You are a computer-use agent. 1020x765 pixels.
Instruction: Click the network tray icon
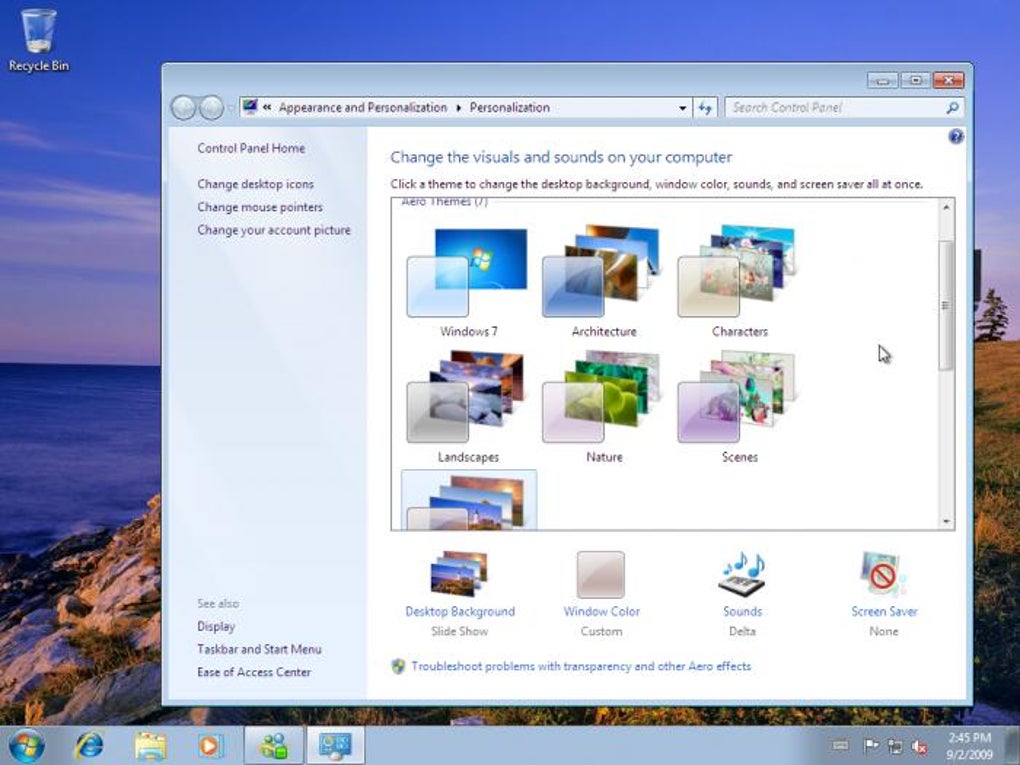click(x=895, y=746)
